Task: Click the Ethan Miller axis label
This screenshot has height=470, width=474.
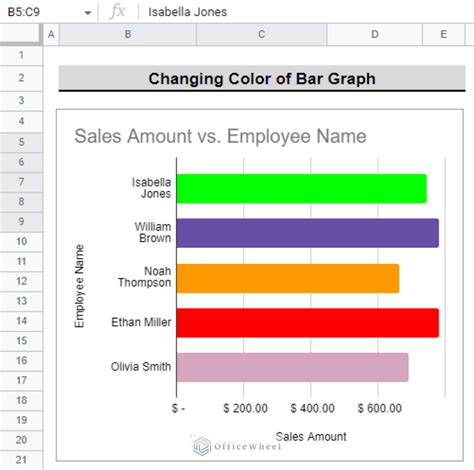Action: point(141,322)
